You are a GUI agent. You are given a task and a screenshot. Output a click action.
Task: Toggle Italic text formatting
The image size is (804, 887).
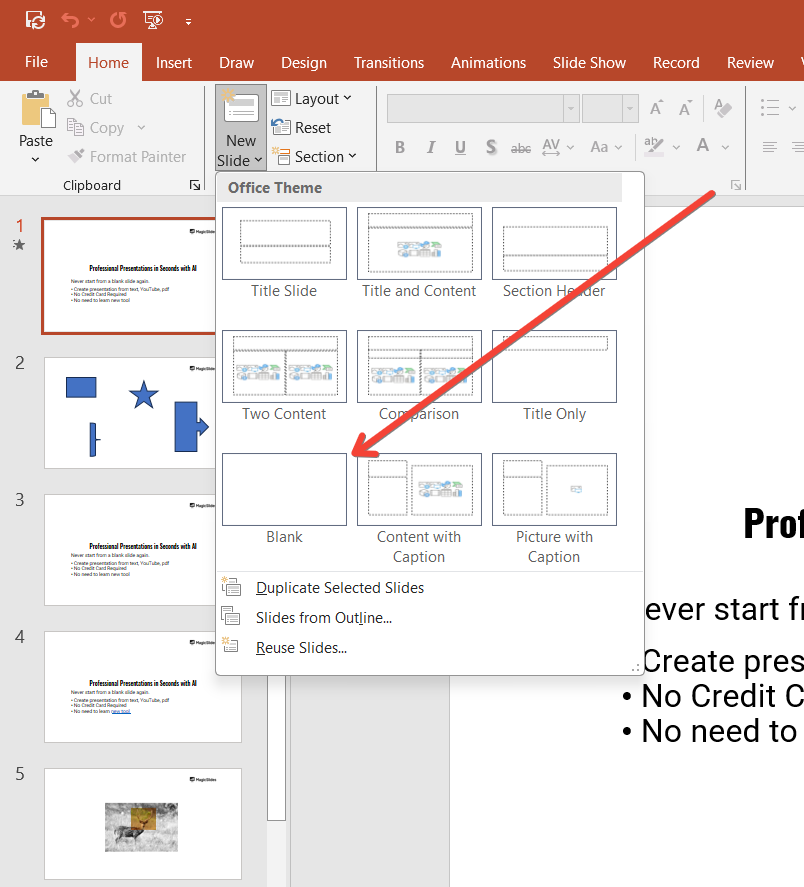tap(431, 148)
